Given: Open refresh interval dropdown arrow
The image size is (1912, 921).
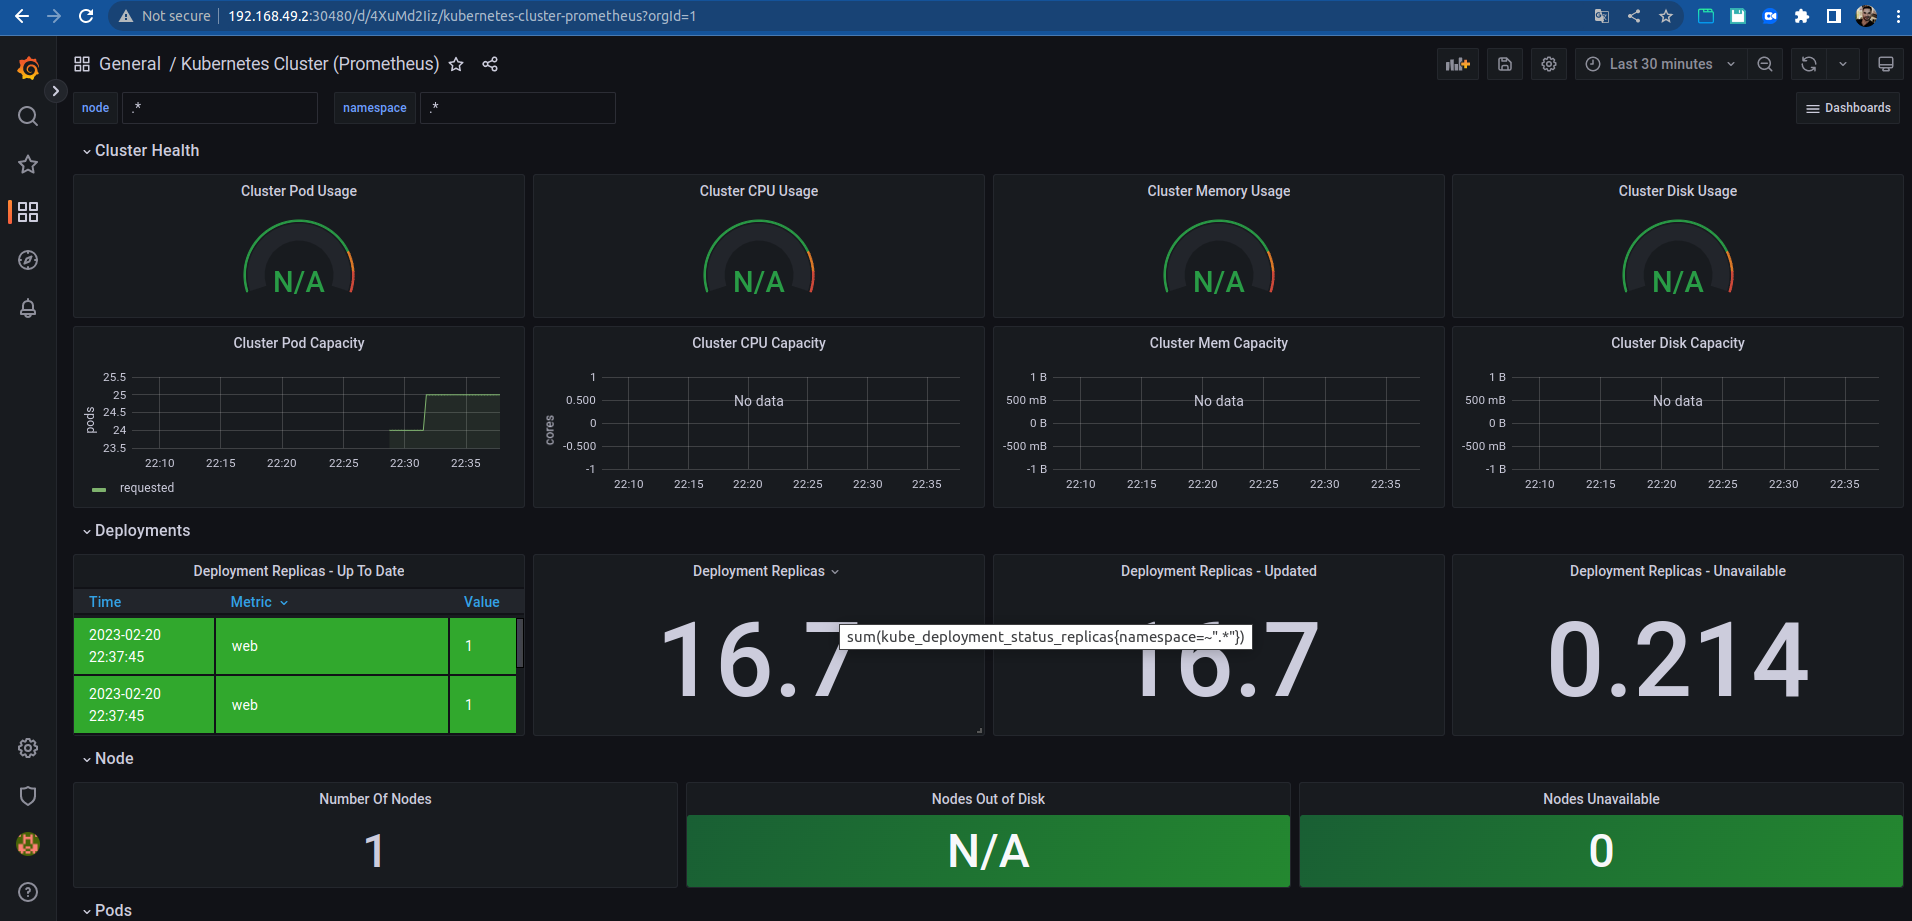Looking at the screenshot, I should coord(1843,64).
